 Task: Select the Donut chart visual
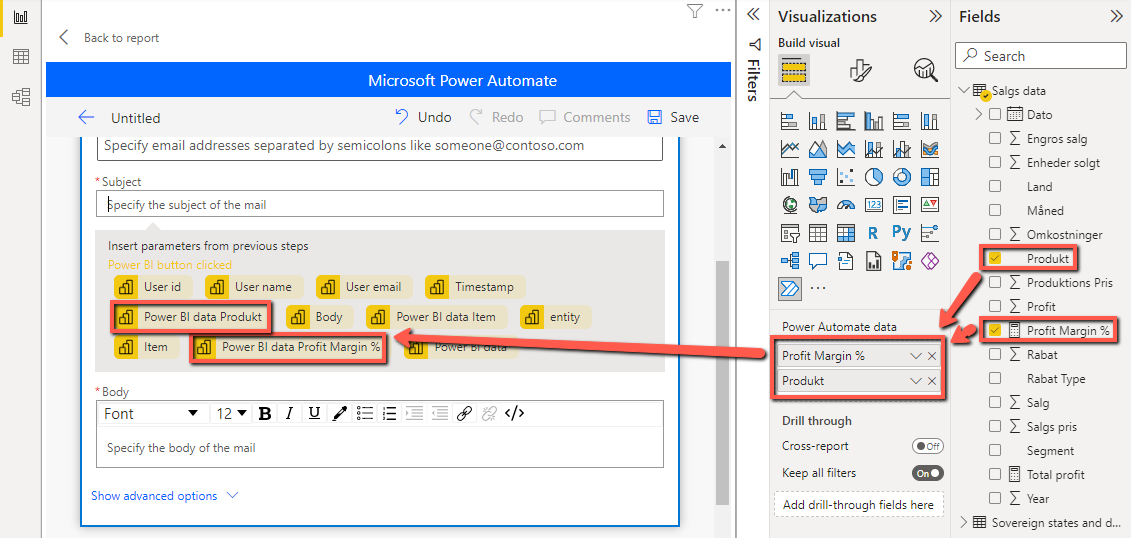click(902, 177)
